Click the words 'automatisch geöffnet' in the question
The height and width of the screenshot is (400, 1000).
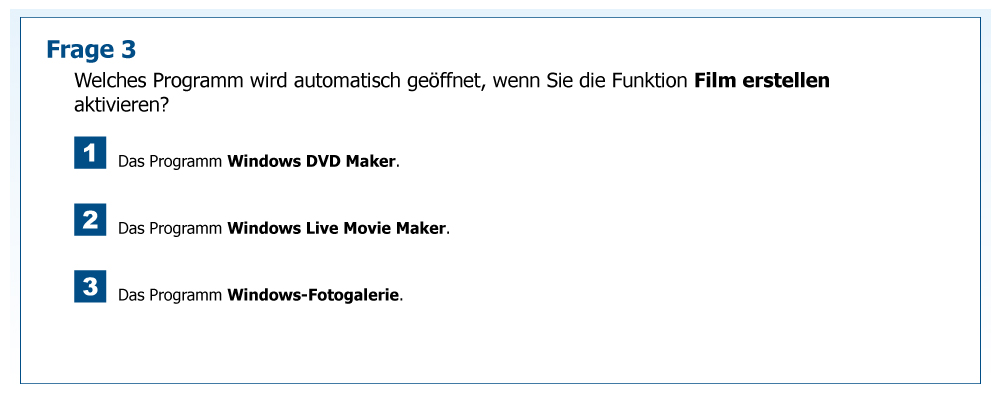386,81
